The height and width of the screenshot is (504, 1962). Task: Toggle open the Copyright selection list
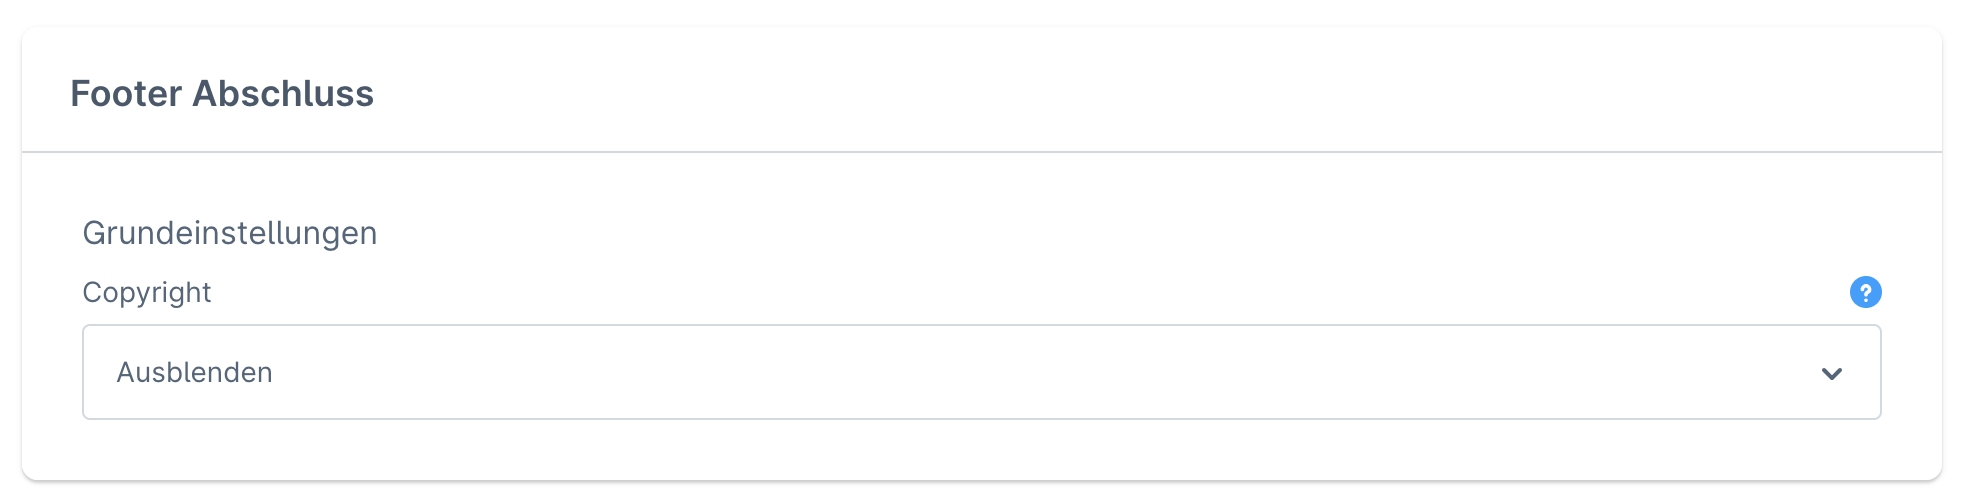[981, 372]
